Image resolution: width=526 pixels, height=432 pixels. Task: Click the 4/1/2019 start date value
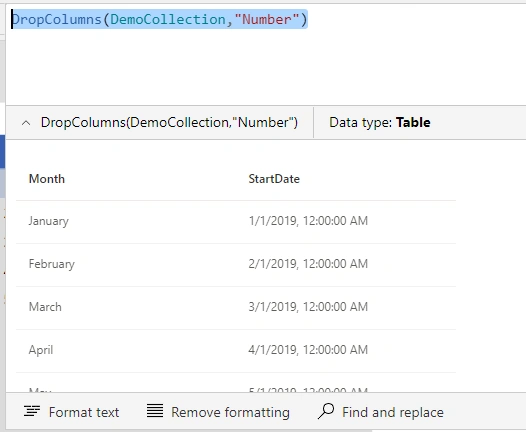(308, 349)
